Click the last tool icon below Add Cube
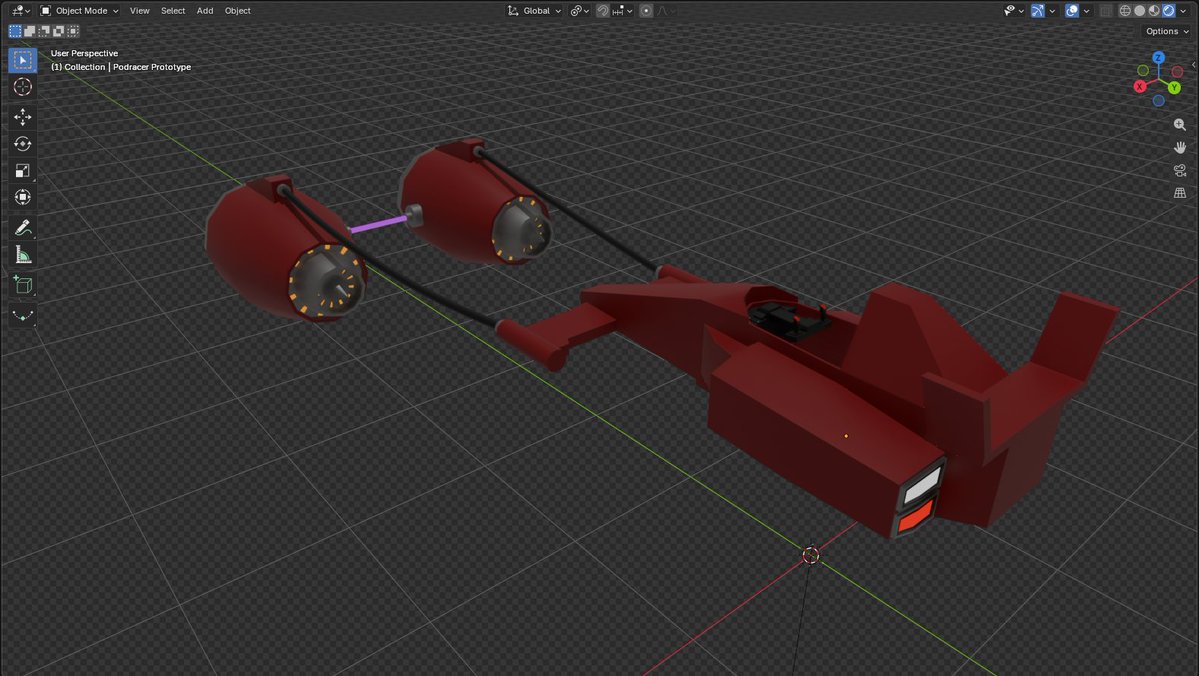This screenshot has height=676, width=1199. coord(22,315)
